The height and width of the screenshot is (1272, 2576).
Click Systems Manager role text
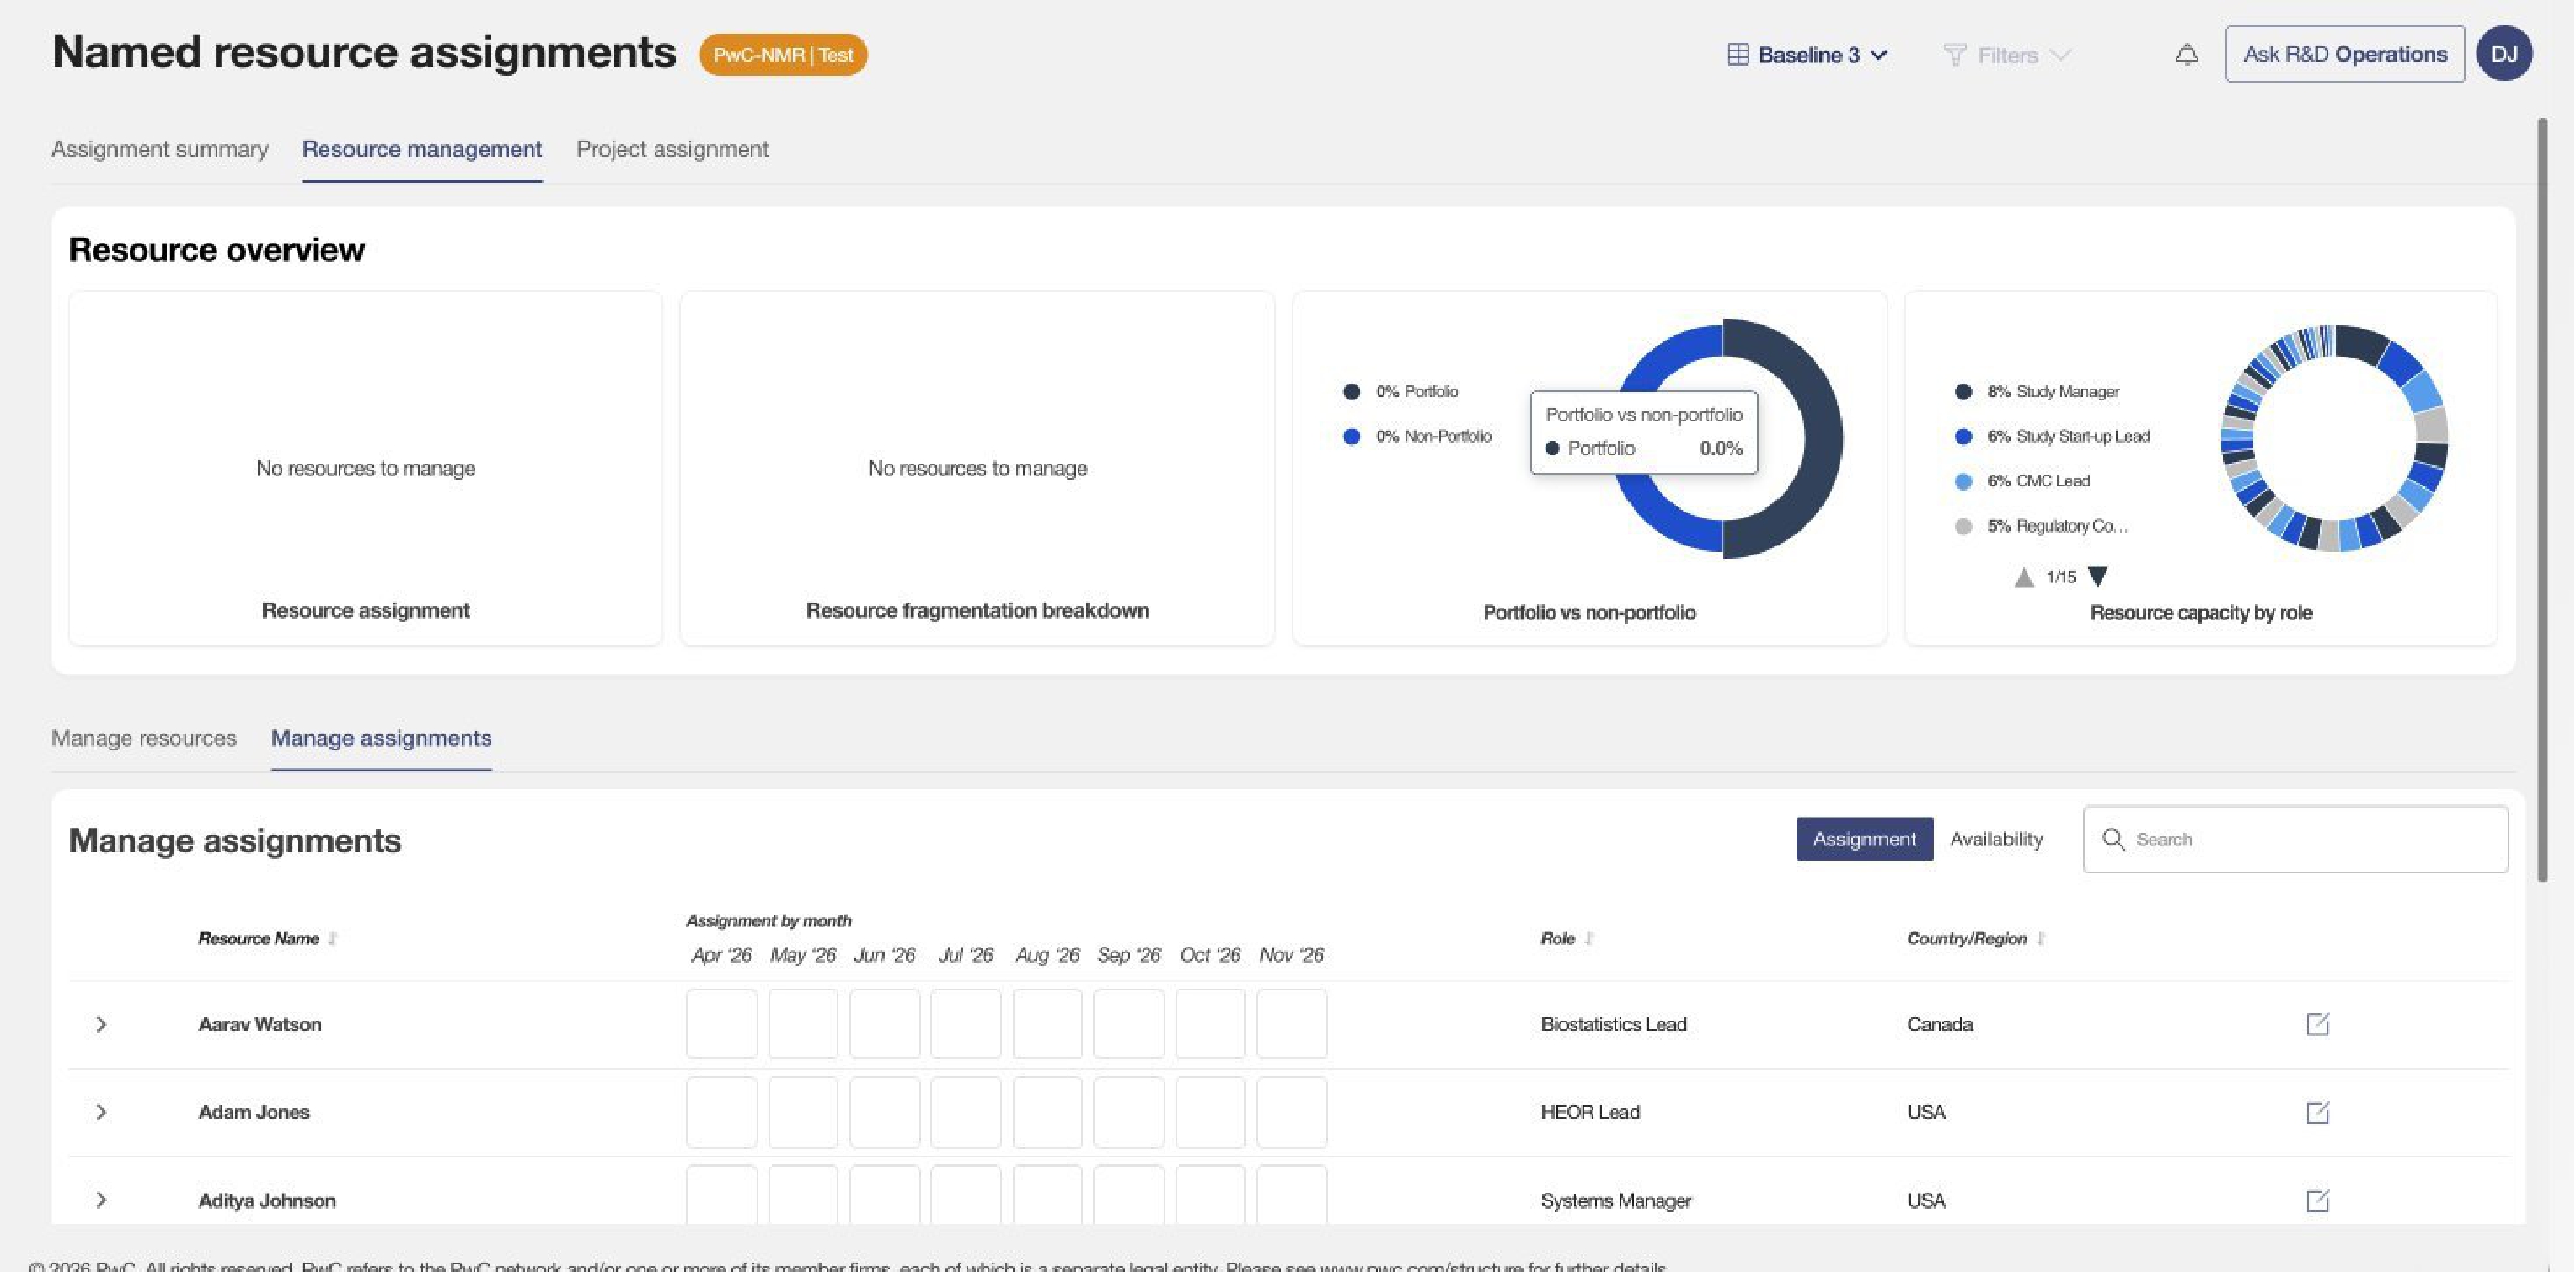coord(1616,1200)
